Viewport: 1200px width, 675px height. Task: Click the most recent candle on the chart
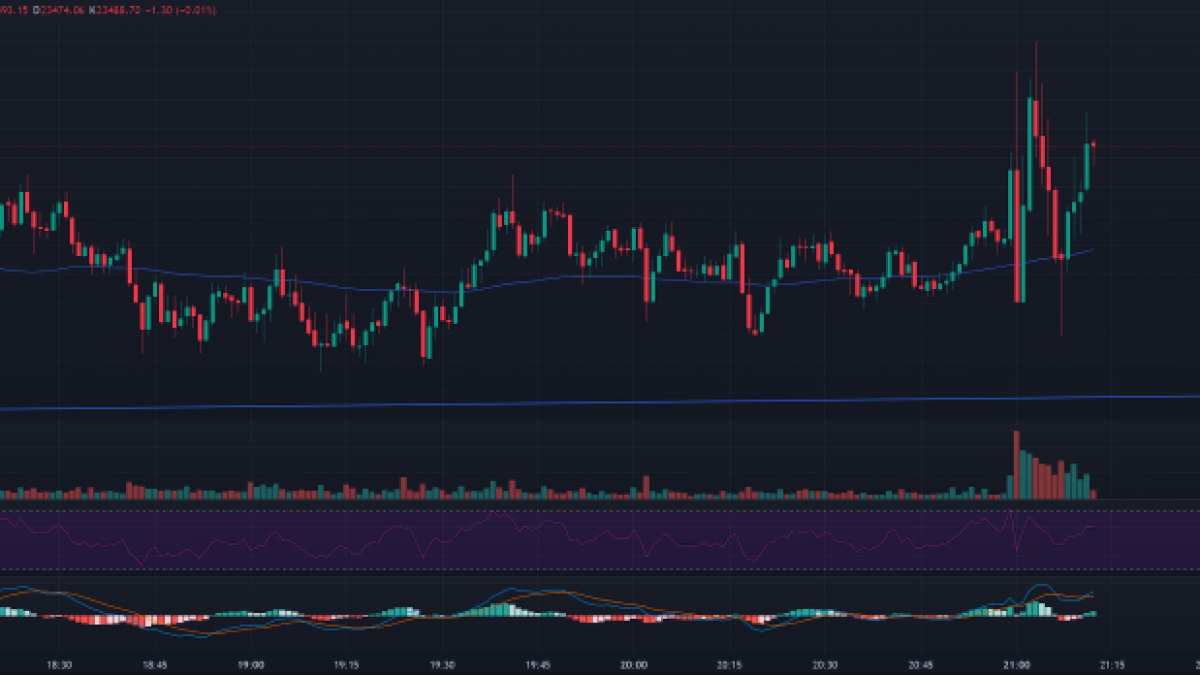click(x=1094, y=145)
